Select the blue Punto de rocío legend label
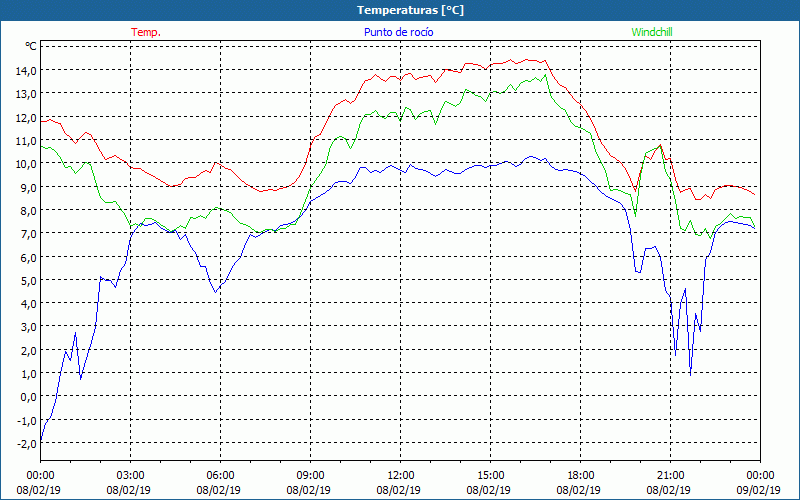This screenshot has width=800, height=500. point(398,32)
